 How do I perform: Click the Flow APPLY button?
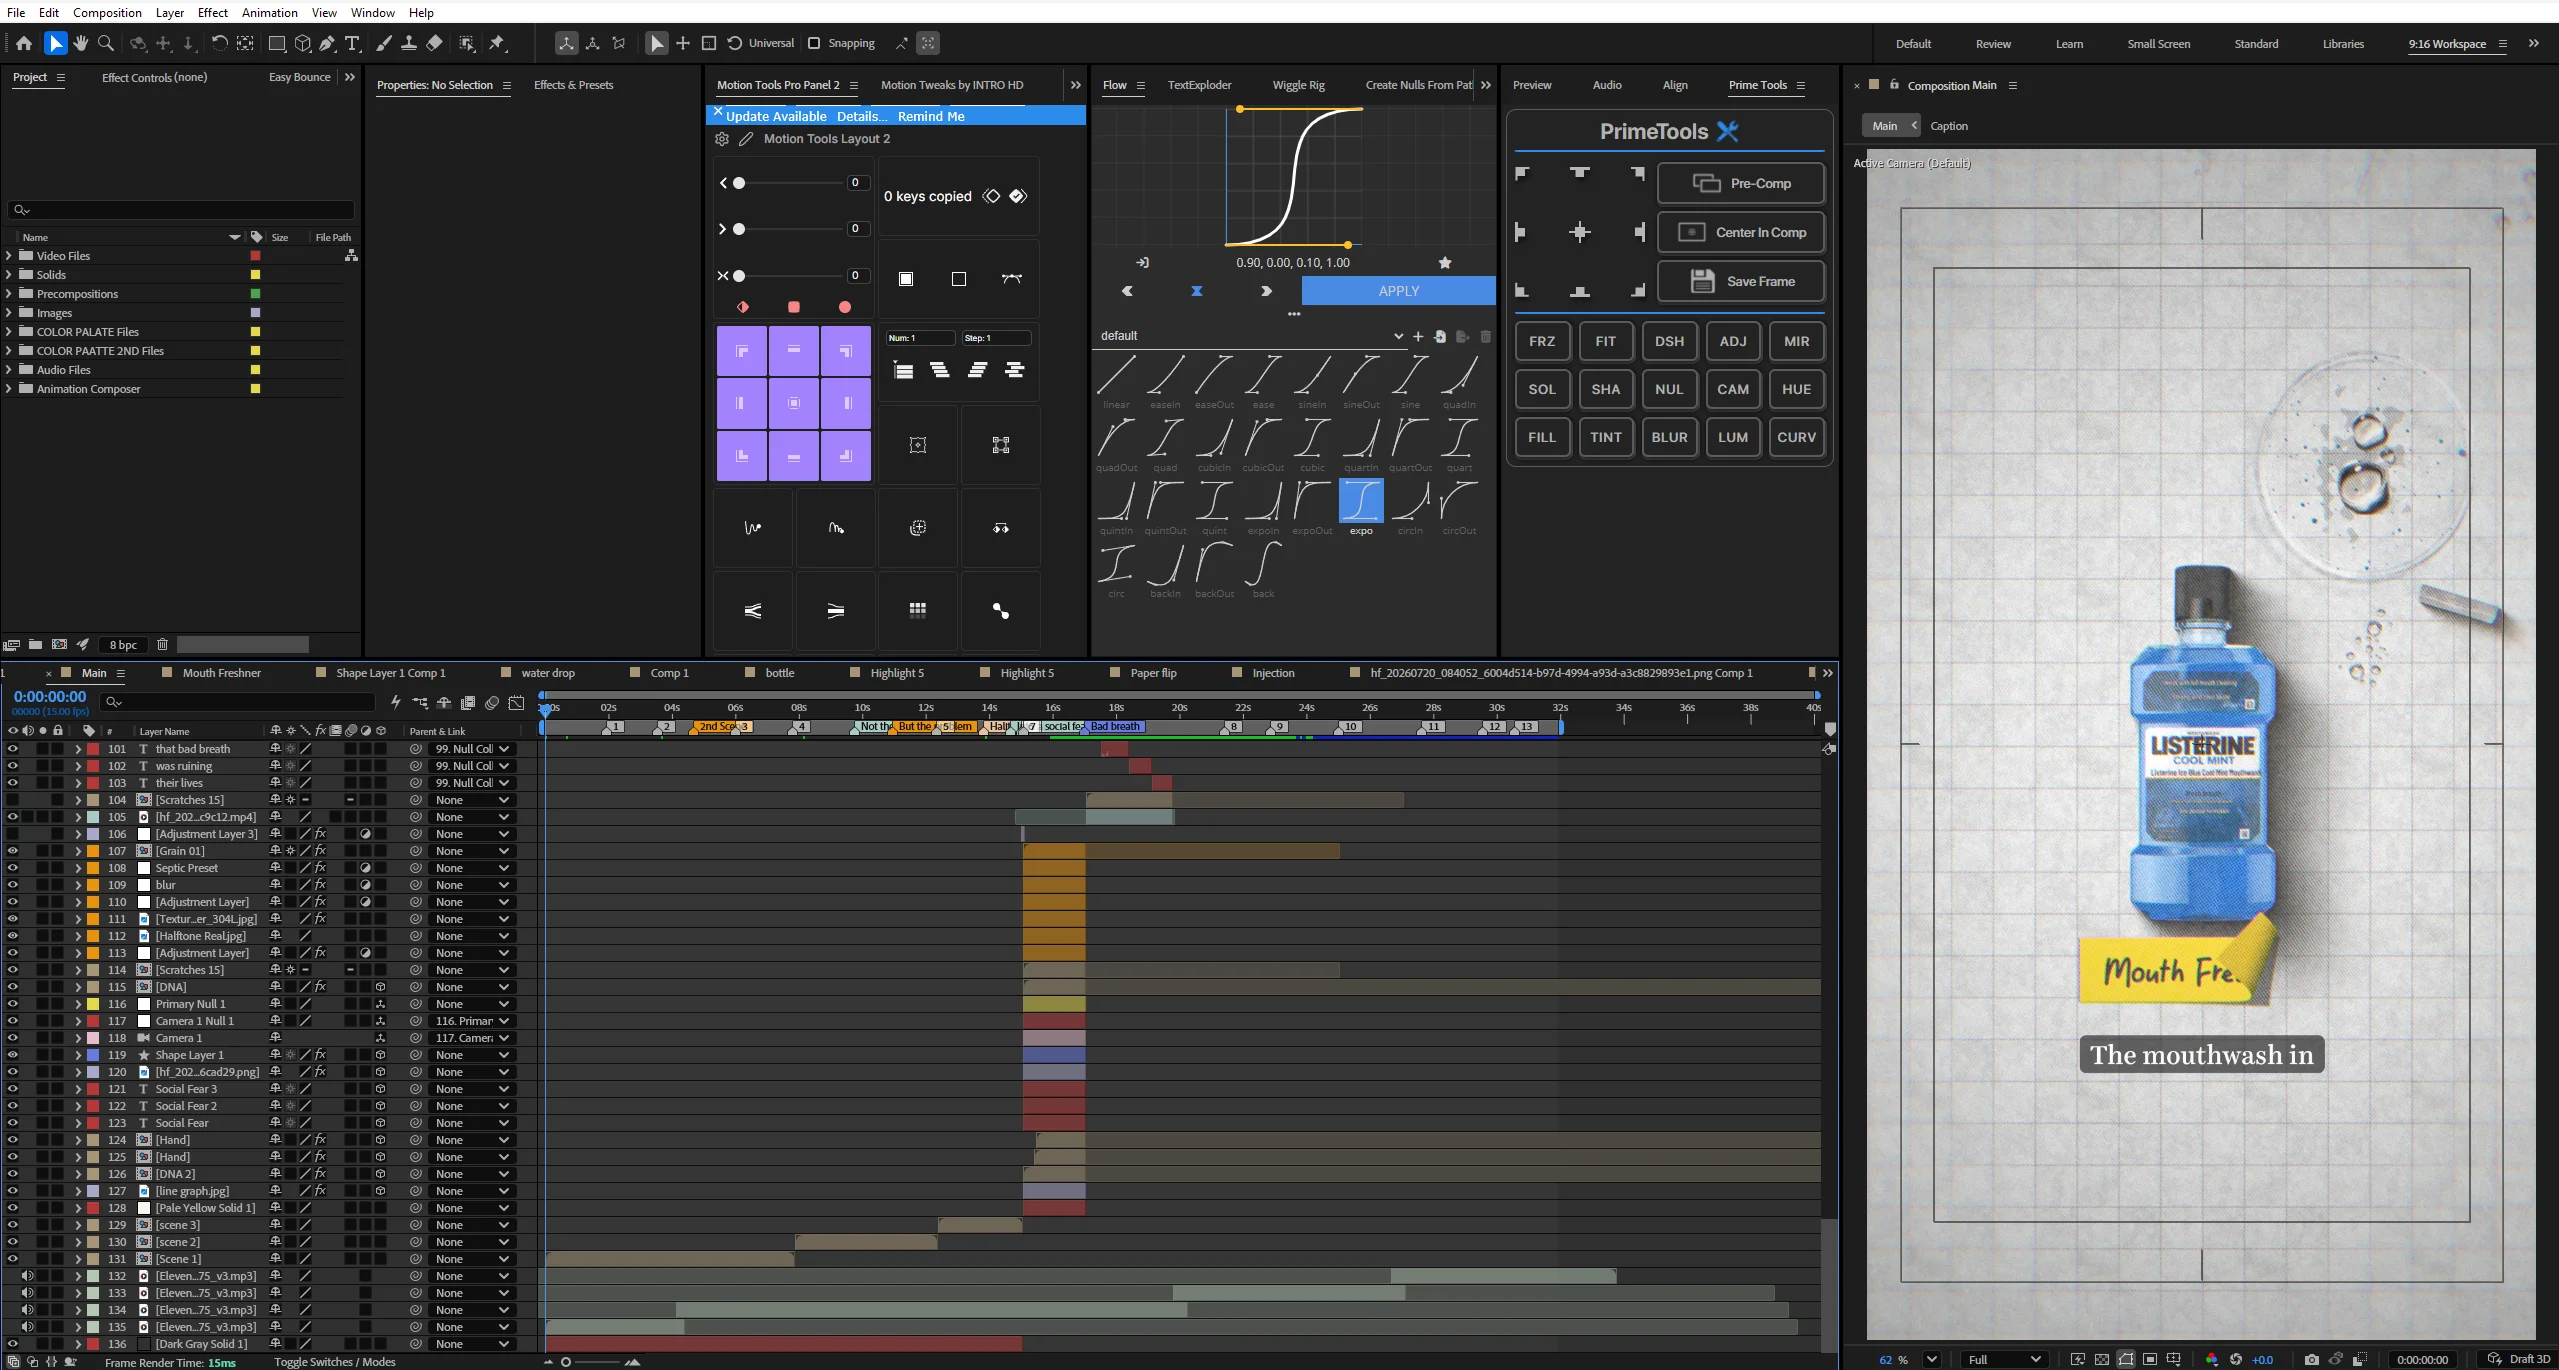[1398, 291]
